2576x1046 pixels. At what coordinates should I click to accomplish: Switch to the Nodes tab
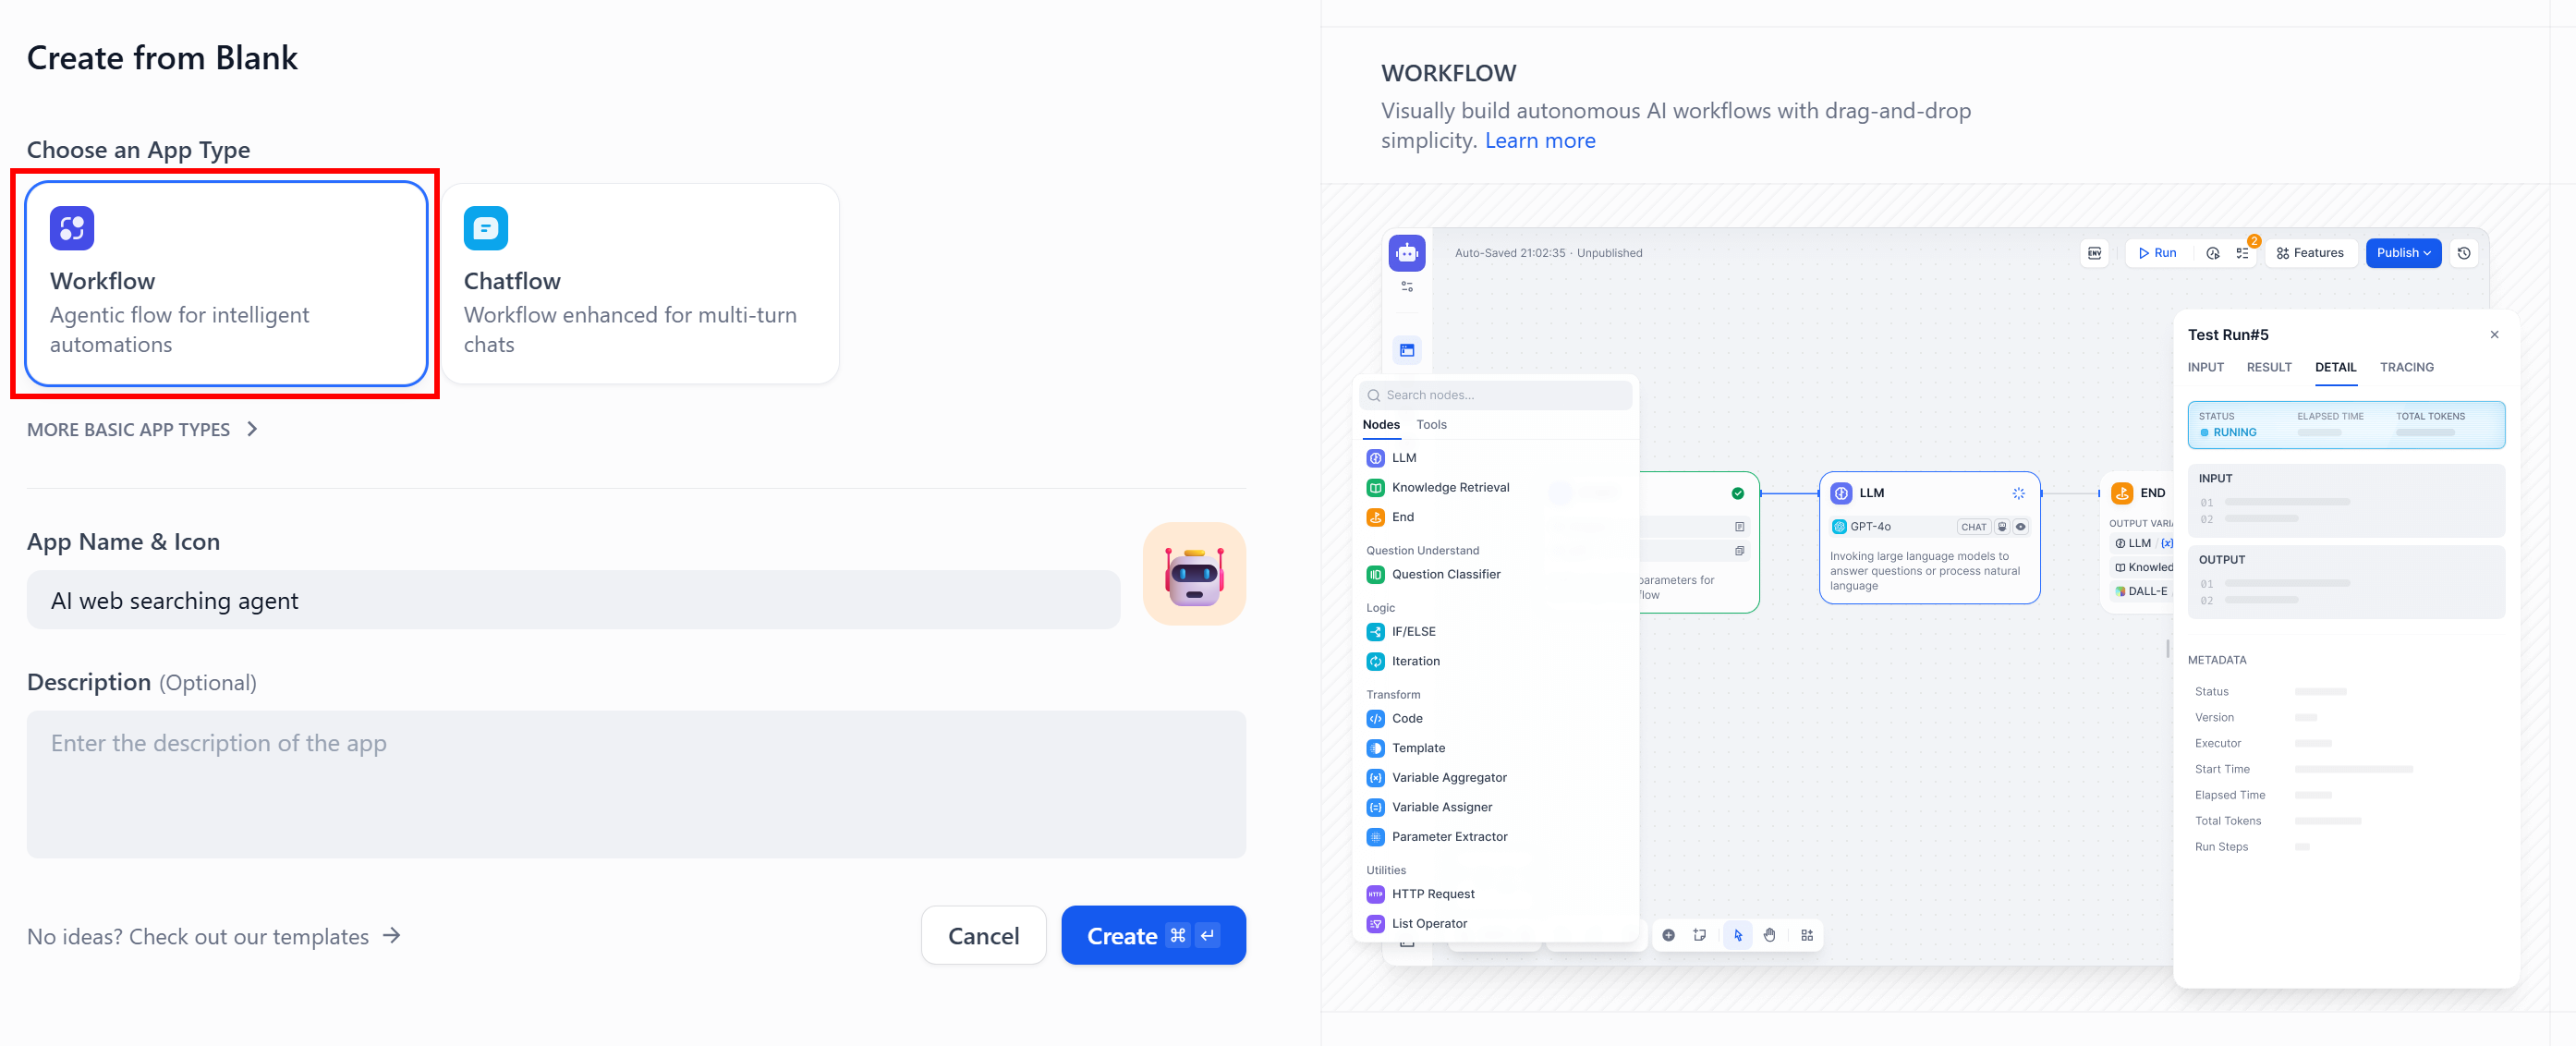point(1380,425)
